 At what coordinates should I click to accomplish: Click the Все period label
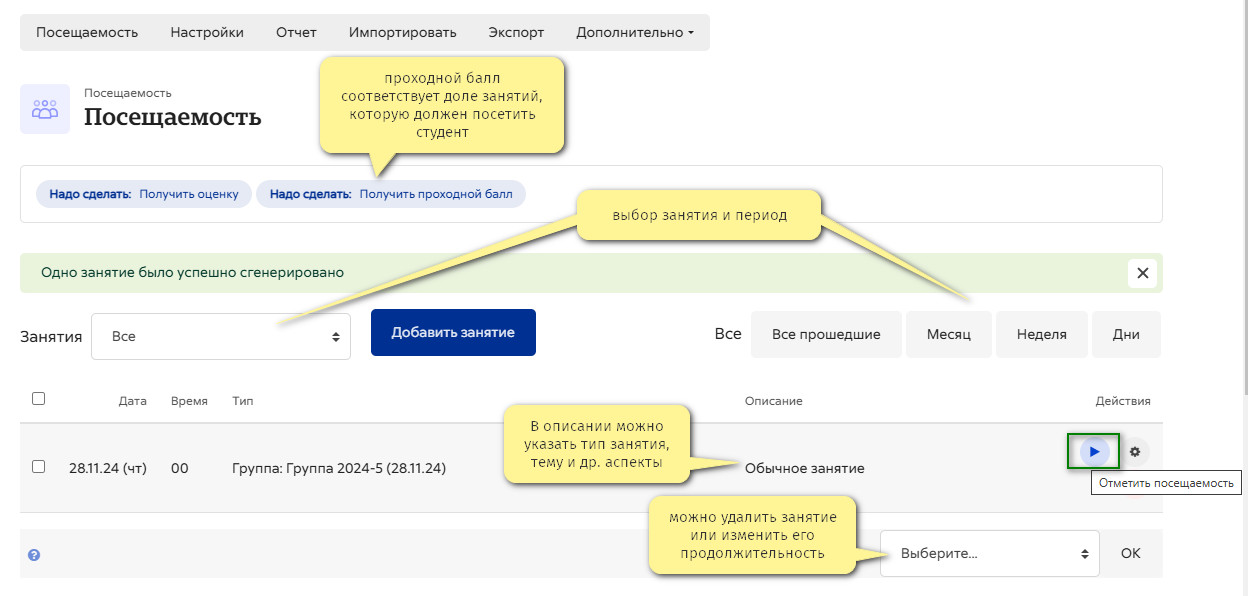tap(728, 334)
